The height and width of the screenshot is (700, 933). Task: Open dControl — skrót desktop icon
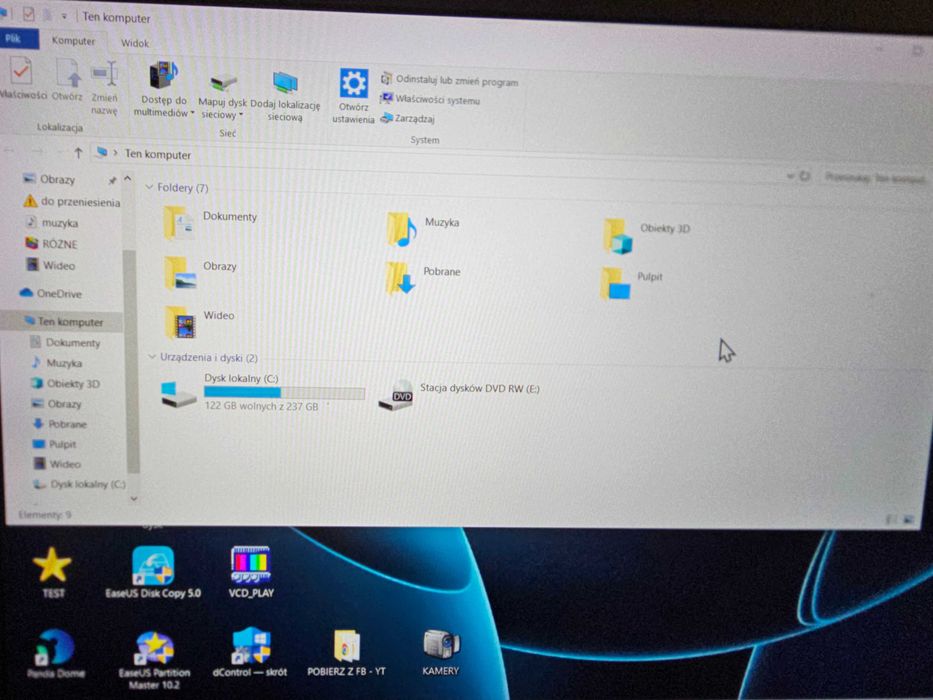pos(250,652)
